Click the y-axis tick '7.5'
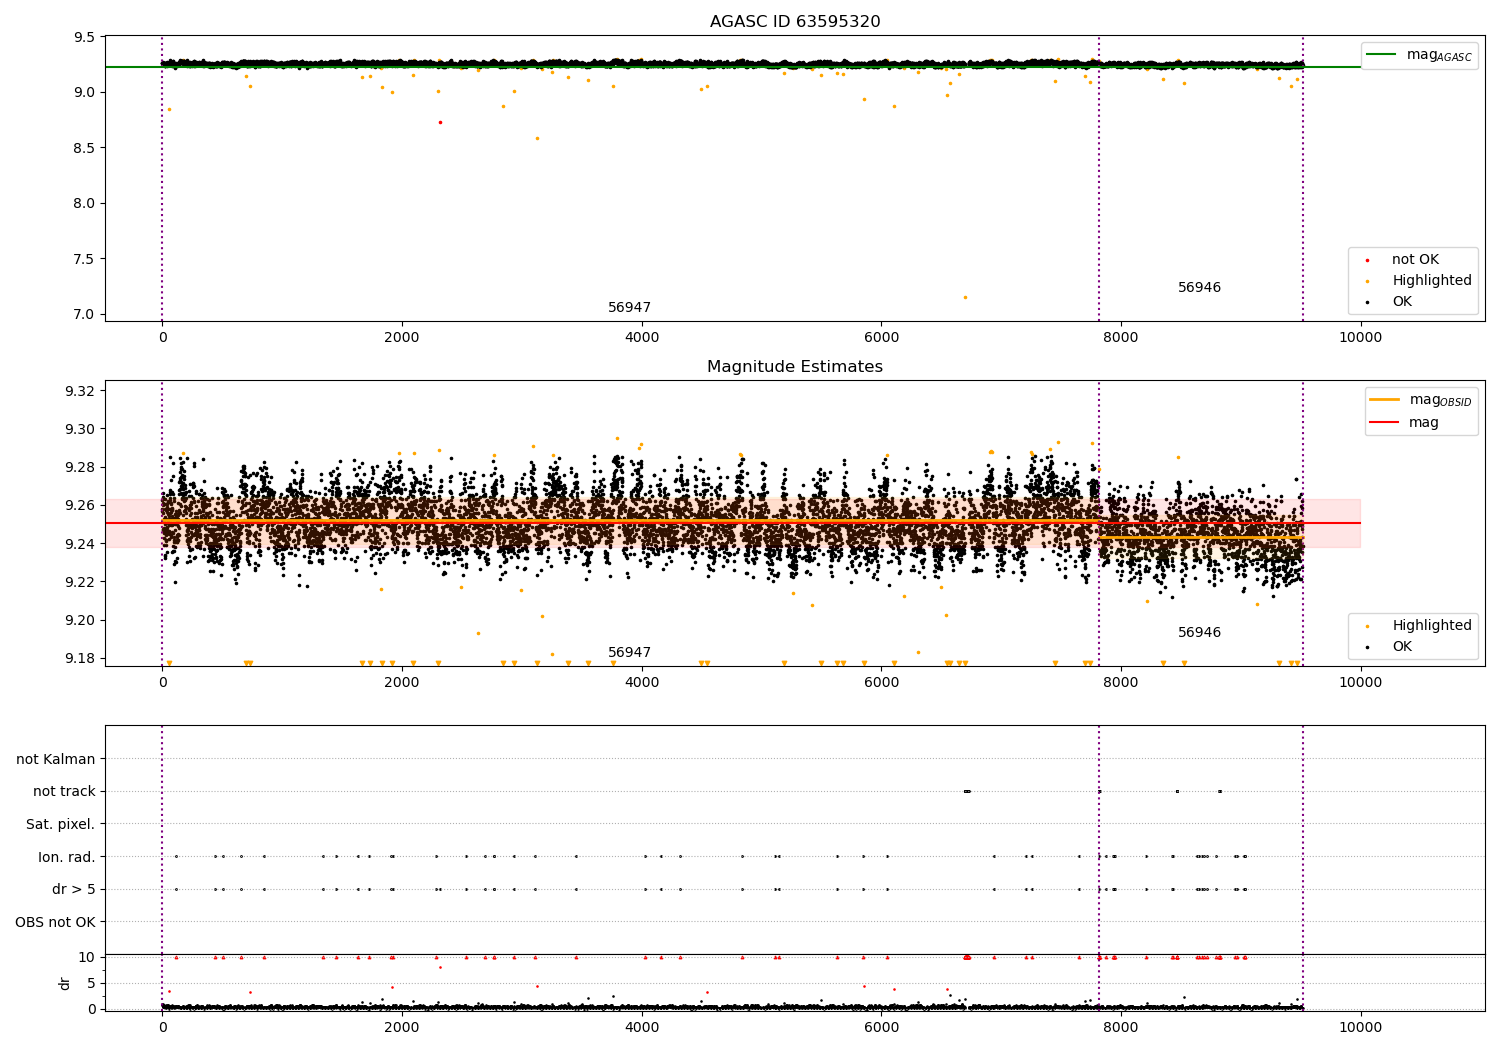Image resolution: width=1500 pixels, height=1050 pixels. pos(86,259)
